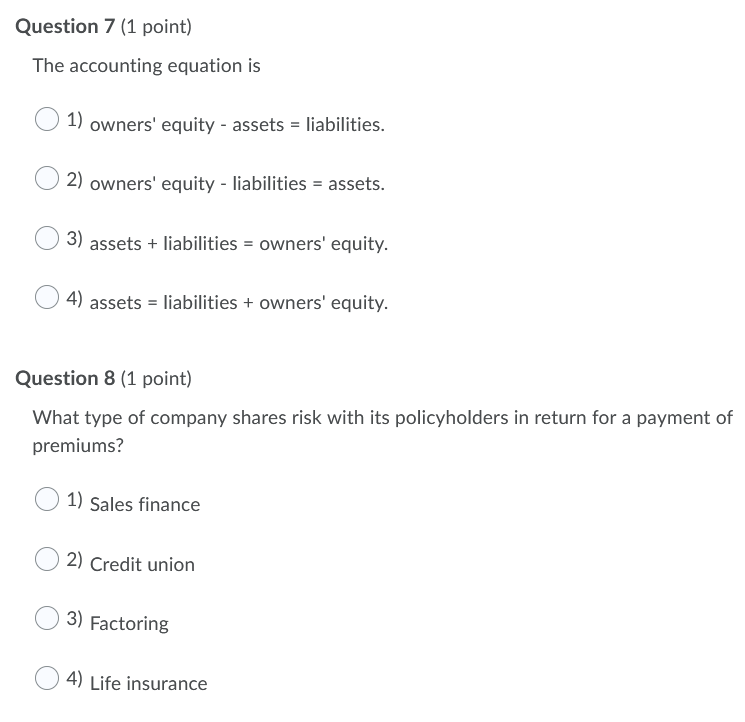Pick radio for assets + liabilities = owners' equity
745x722 pixels.
pyautogui.click(x=47, y=238)
